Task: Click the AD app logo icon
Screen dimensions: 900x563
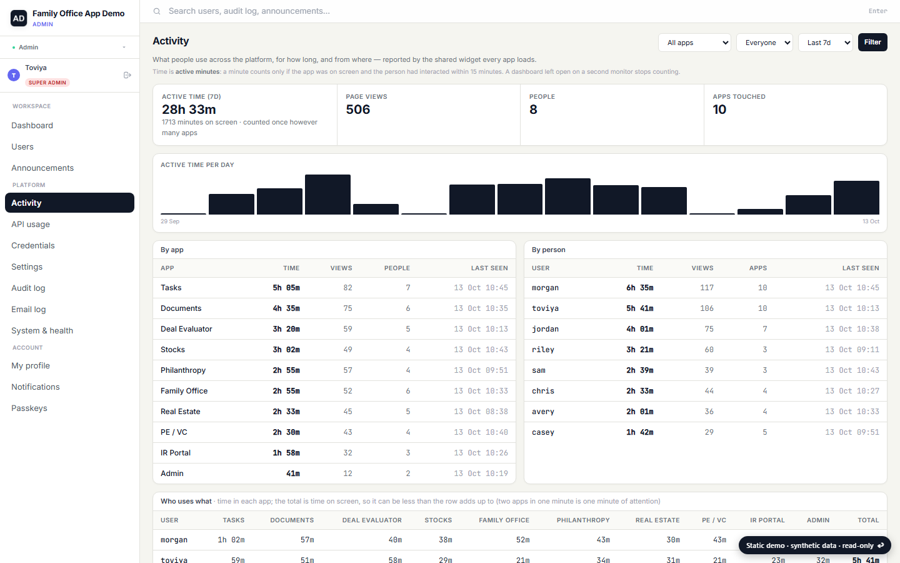Action: click(x=18, y=18)
